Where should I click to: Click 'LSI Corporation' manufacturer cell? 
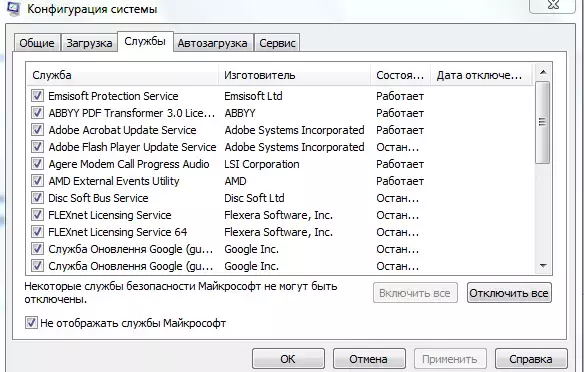261,164
